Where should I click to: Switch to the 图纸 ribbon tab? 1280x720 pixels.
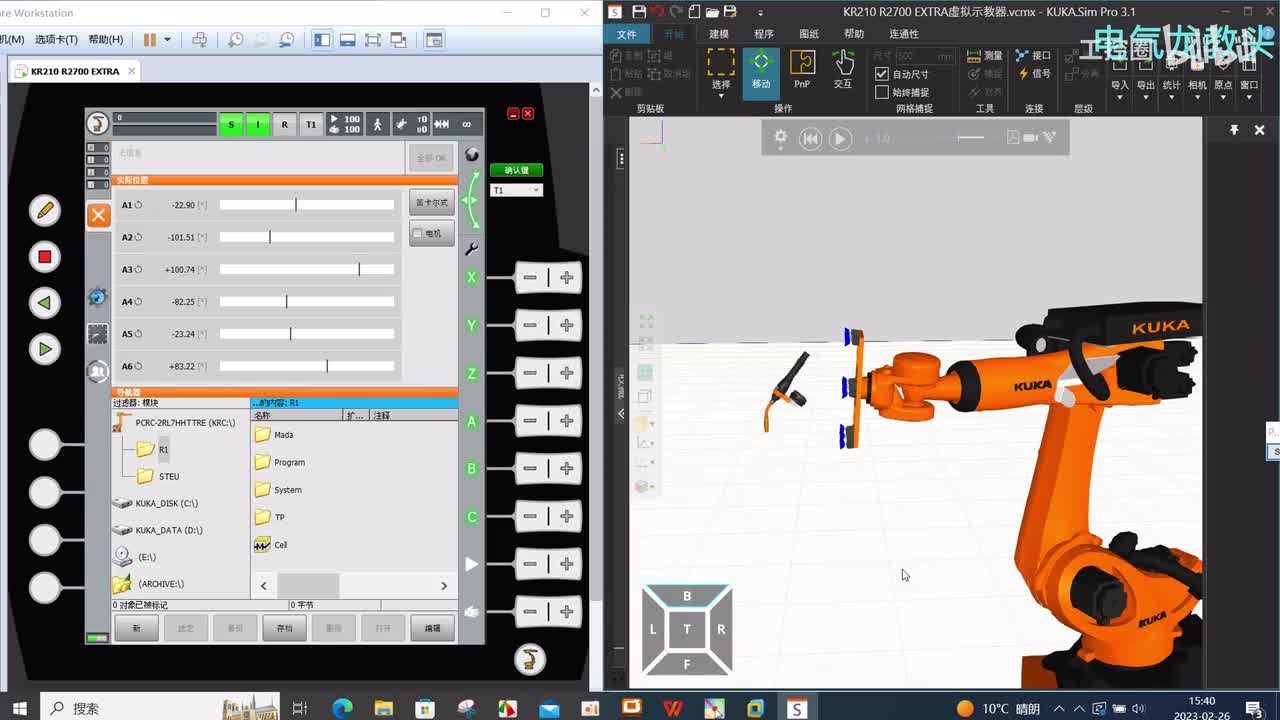point(809,34)
